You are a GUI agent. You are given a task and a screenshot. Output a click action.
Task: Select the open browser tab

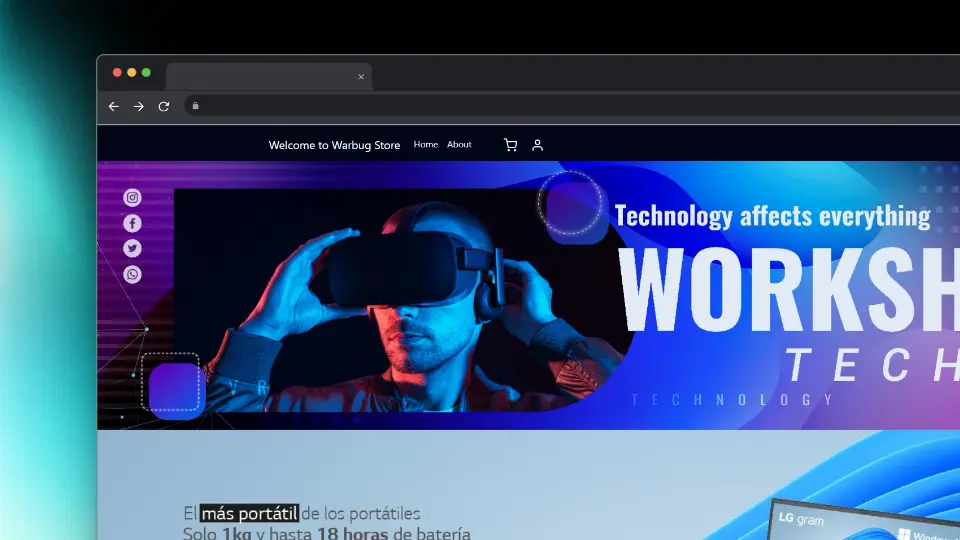coord(269,77)
